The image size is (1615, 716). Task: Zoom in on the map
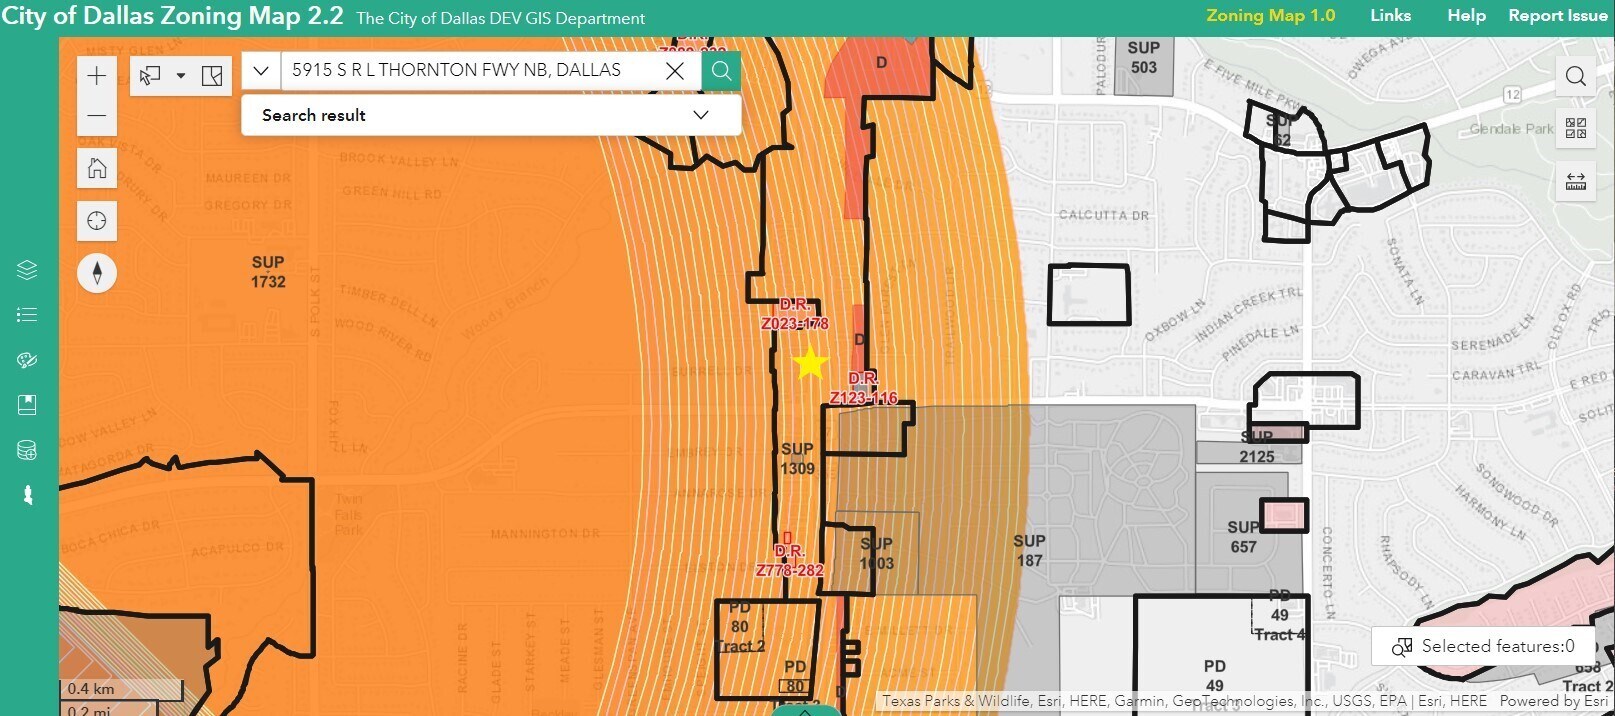click(x=97, y=76)
